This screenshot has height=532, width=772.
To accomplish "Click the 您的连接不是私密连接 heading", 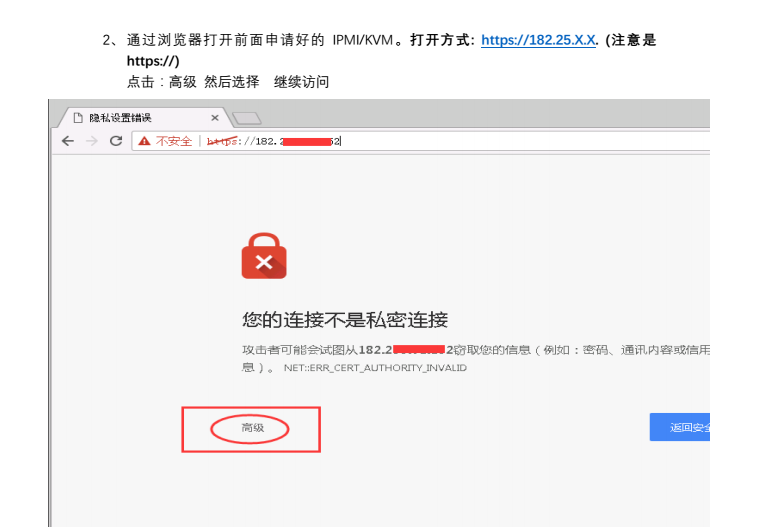I will (x=345, y=320).
